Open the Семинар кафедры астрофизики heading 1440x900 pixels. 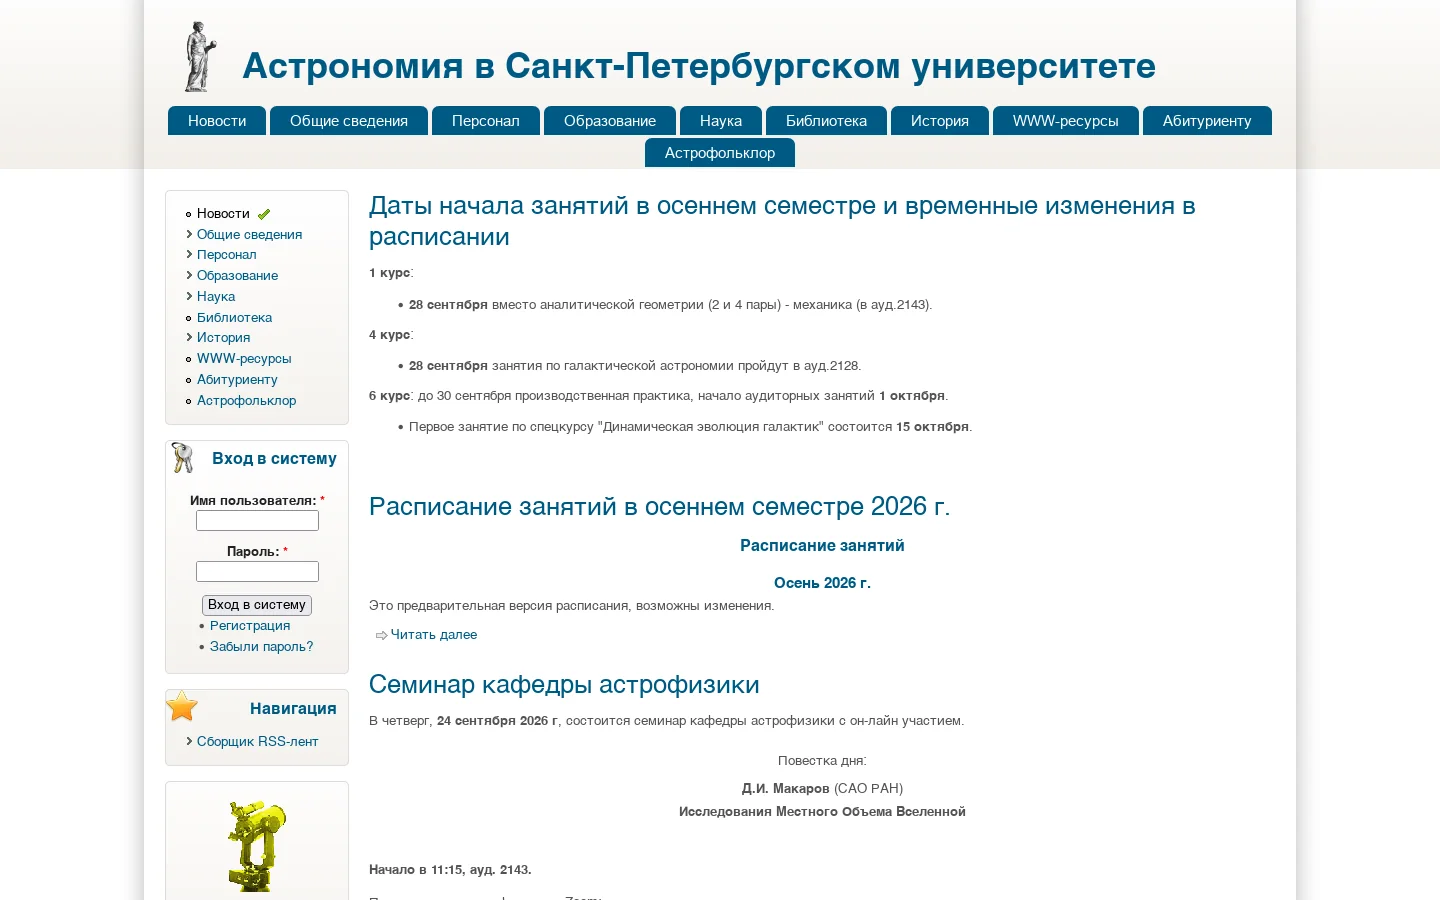[564, 684]
